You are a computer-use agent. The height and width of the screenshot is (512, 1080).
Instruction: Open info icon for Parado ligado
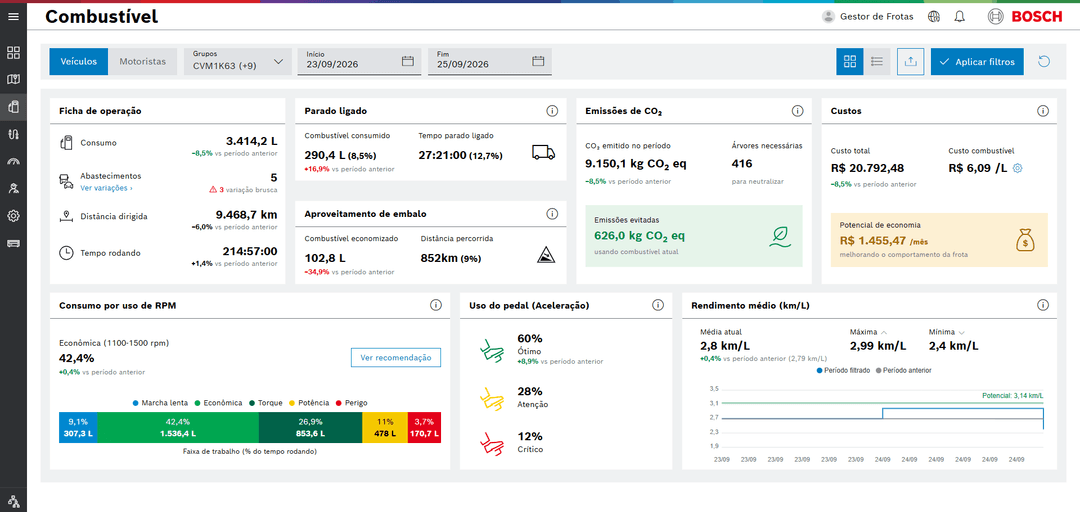pos(552,111)
